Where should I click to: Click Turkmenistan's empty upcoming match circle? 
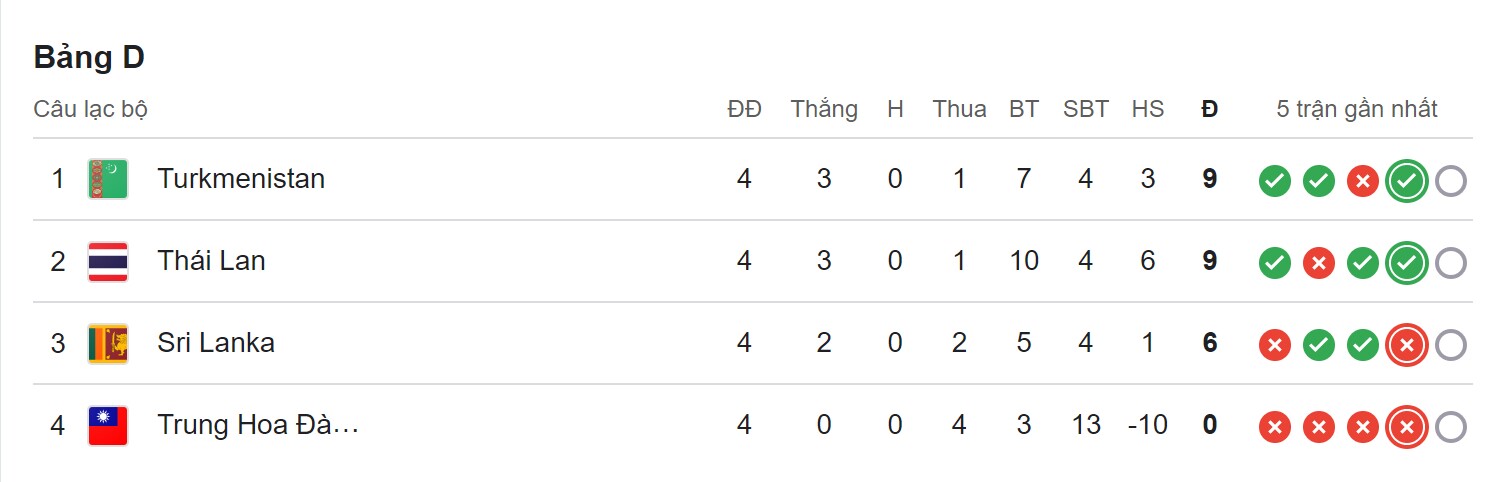pos(1451,181)
